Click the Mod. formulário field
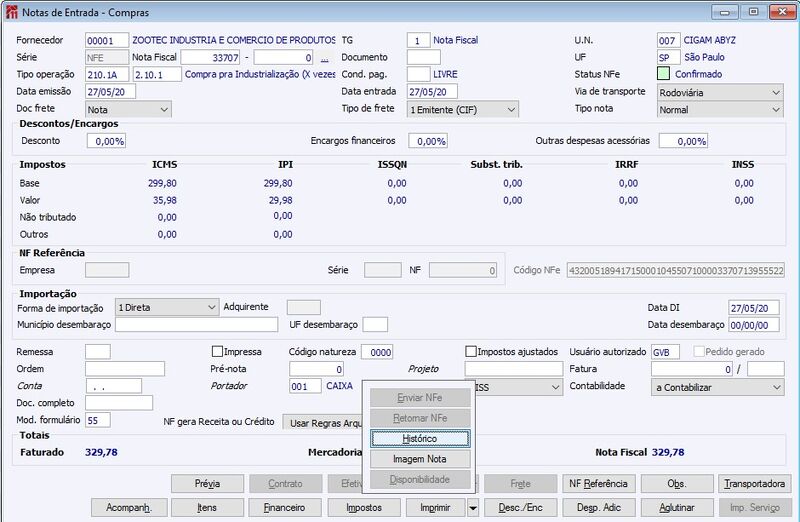This screenshot has height=522, width=800. [98, 420]
